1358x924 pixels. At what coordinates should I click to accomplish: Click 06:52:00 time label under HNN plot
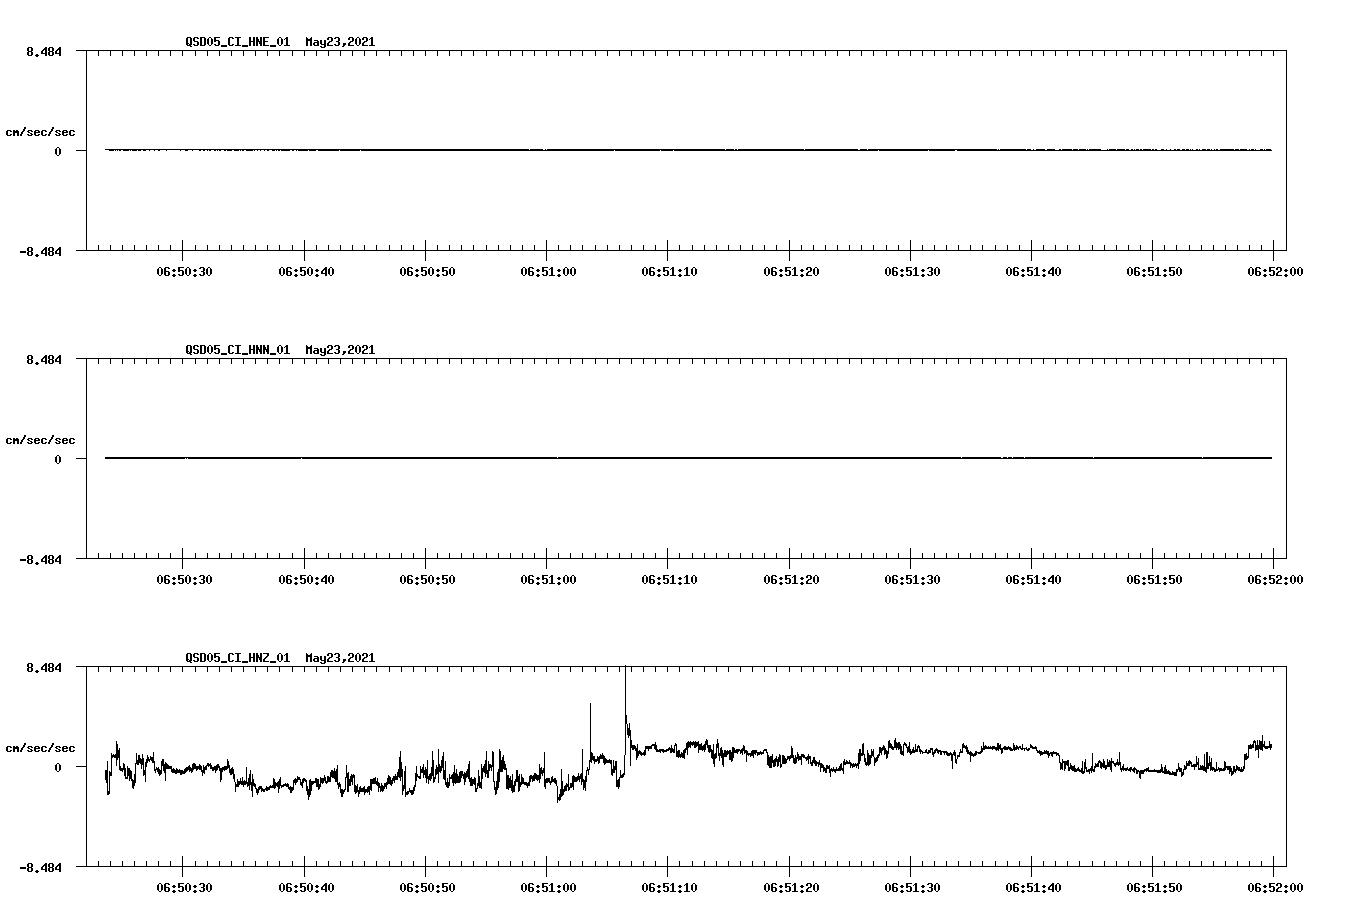pyautogui.click(x=1274, y=579)
